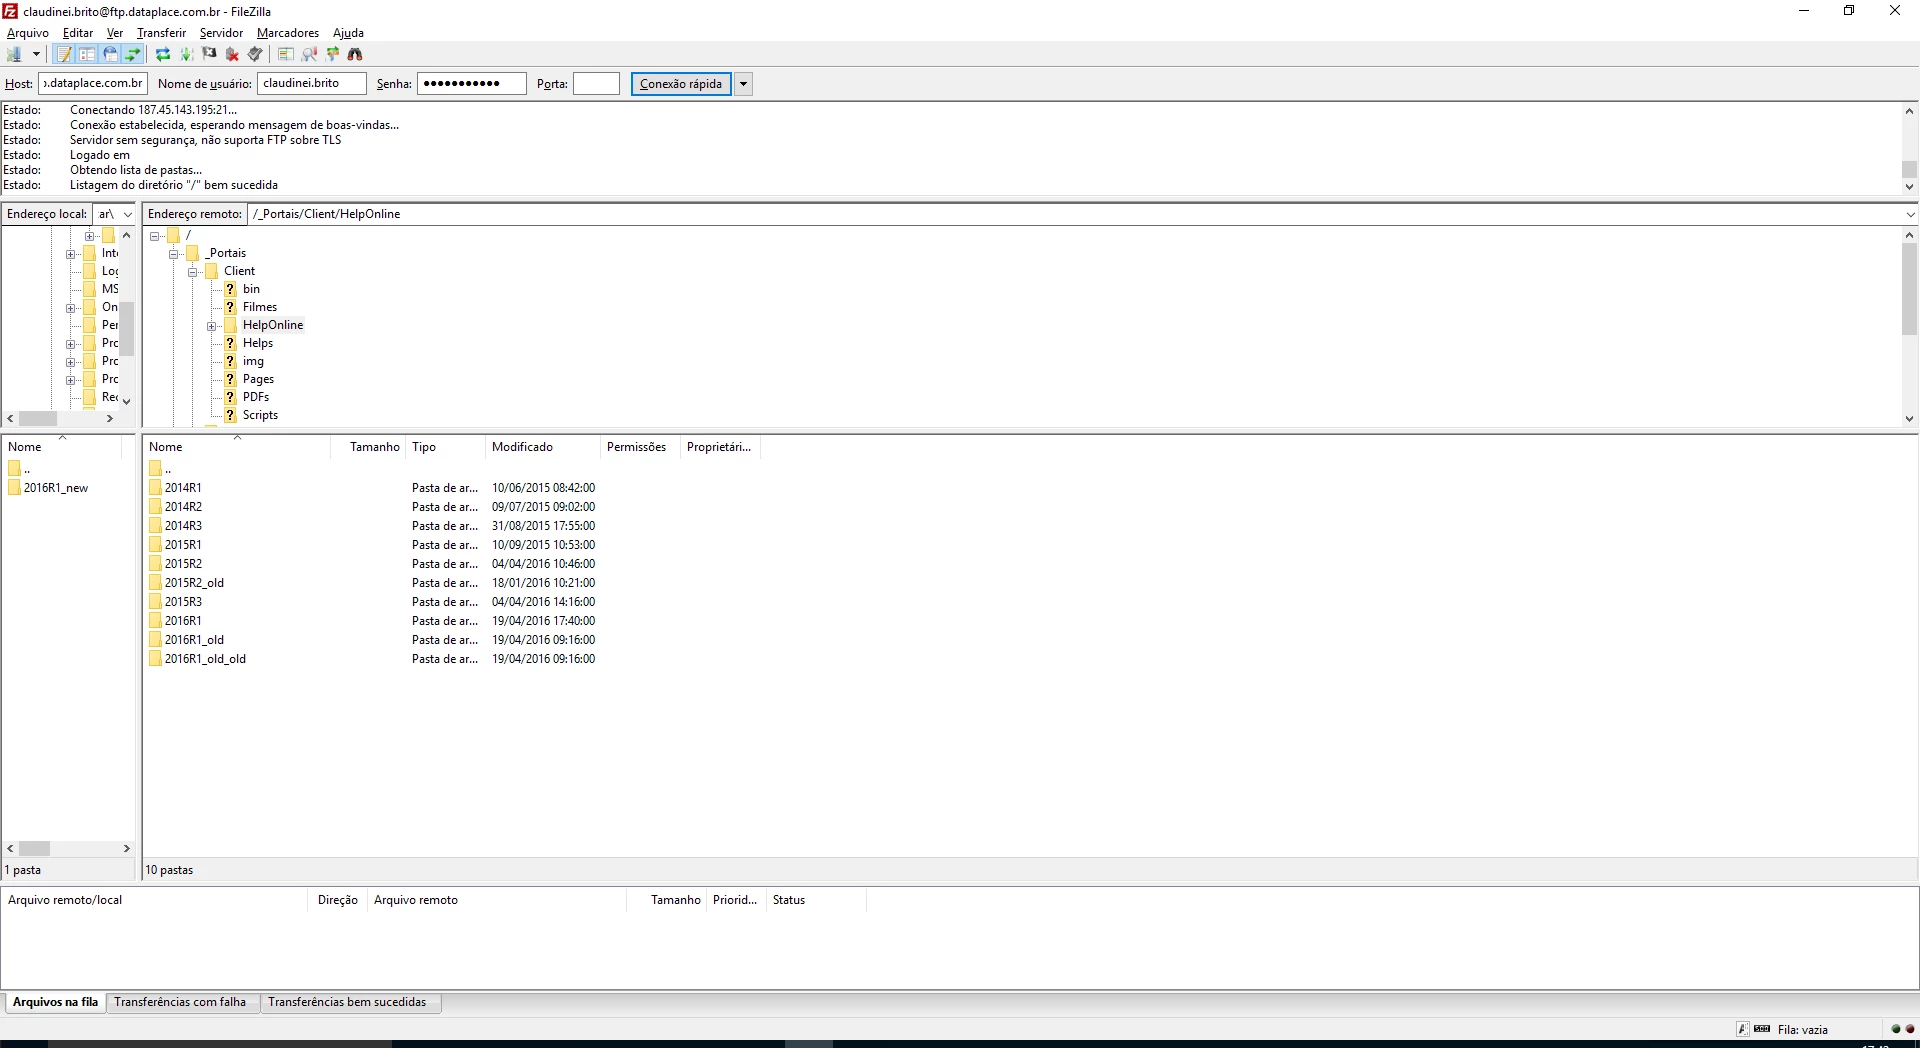Viewport: 1920px width, 1048px height.
Task: Open the Ver menu
Action: coord(115,33)
